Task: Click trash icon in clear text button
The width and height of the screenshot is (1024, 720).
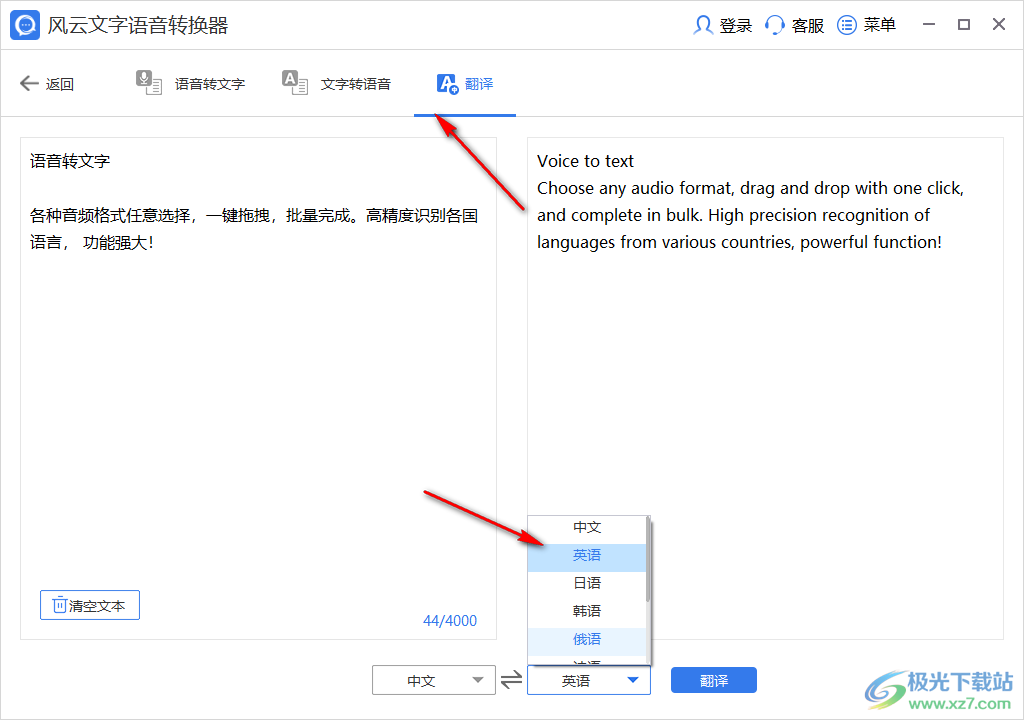Action: pos(59,605)
